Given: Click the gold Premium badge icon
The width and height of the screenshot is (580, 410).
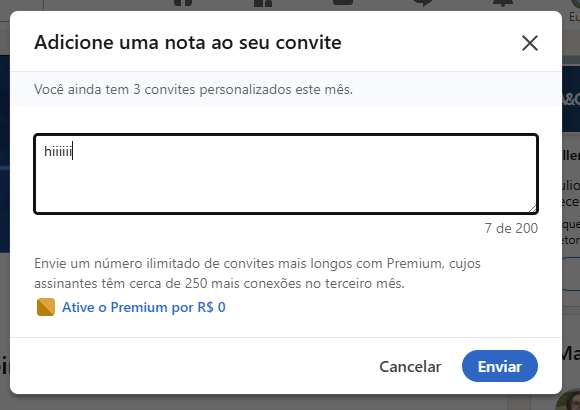Looking at the screenshot, I should click(x=46, y=307).
